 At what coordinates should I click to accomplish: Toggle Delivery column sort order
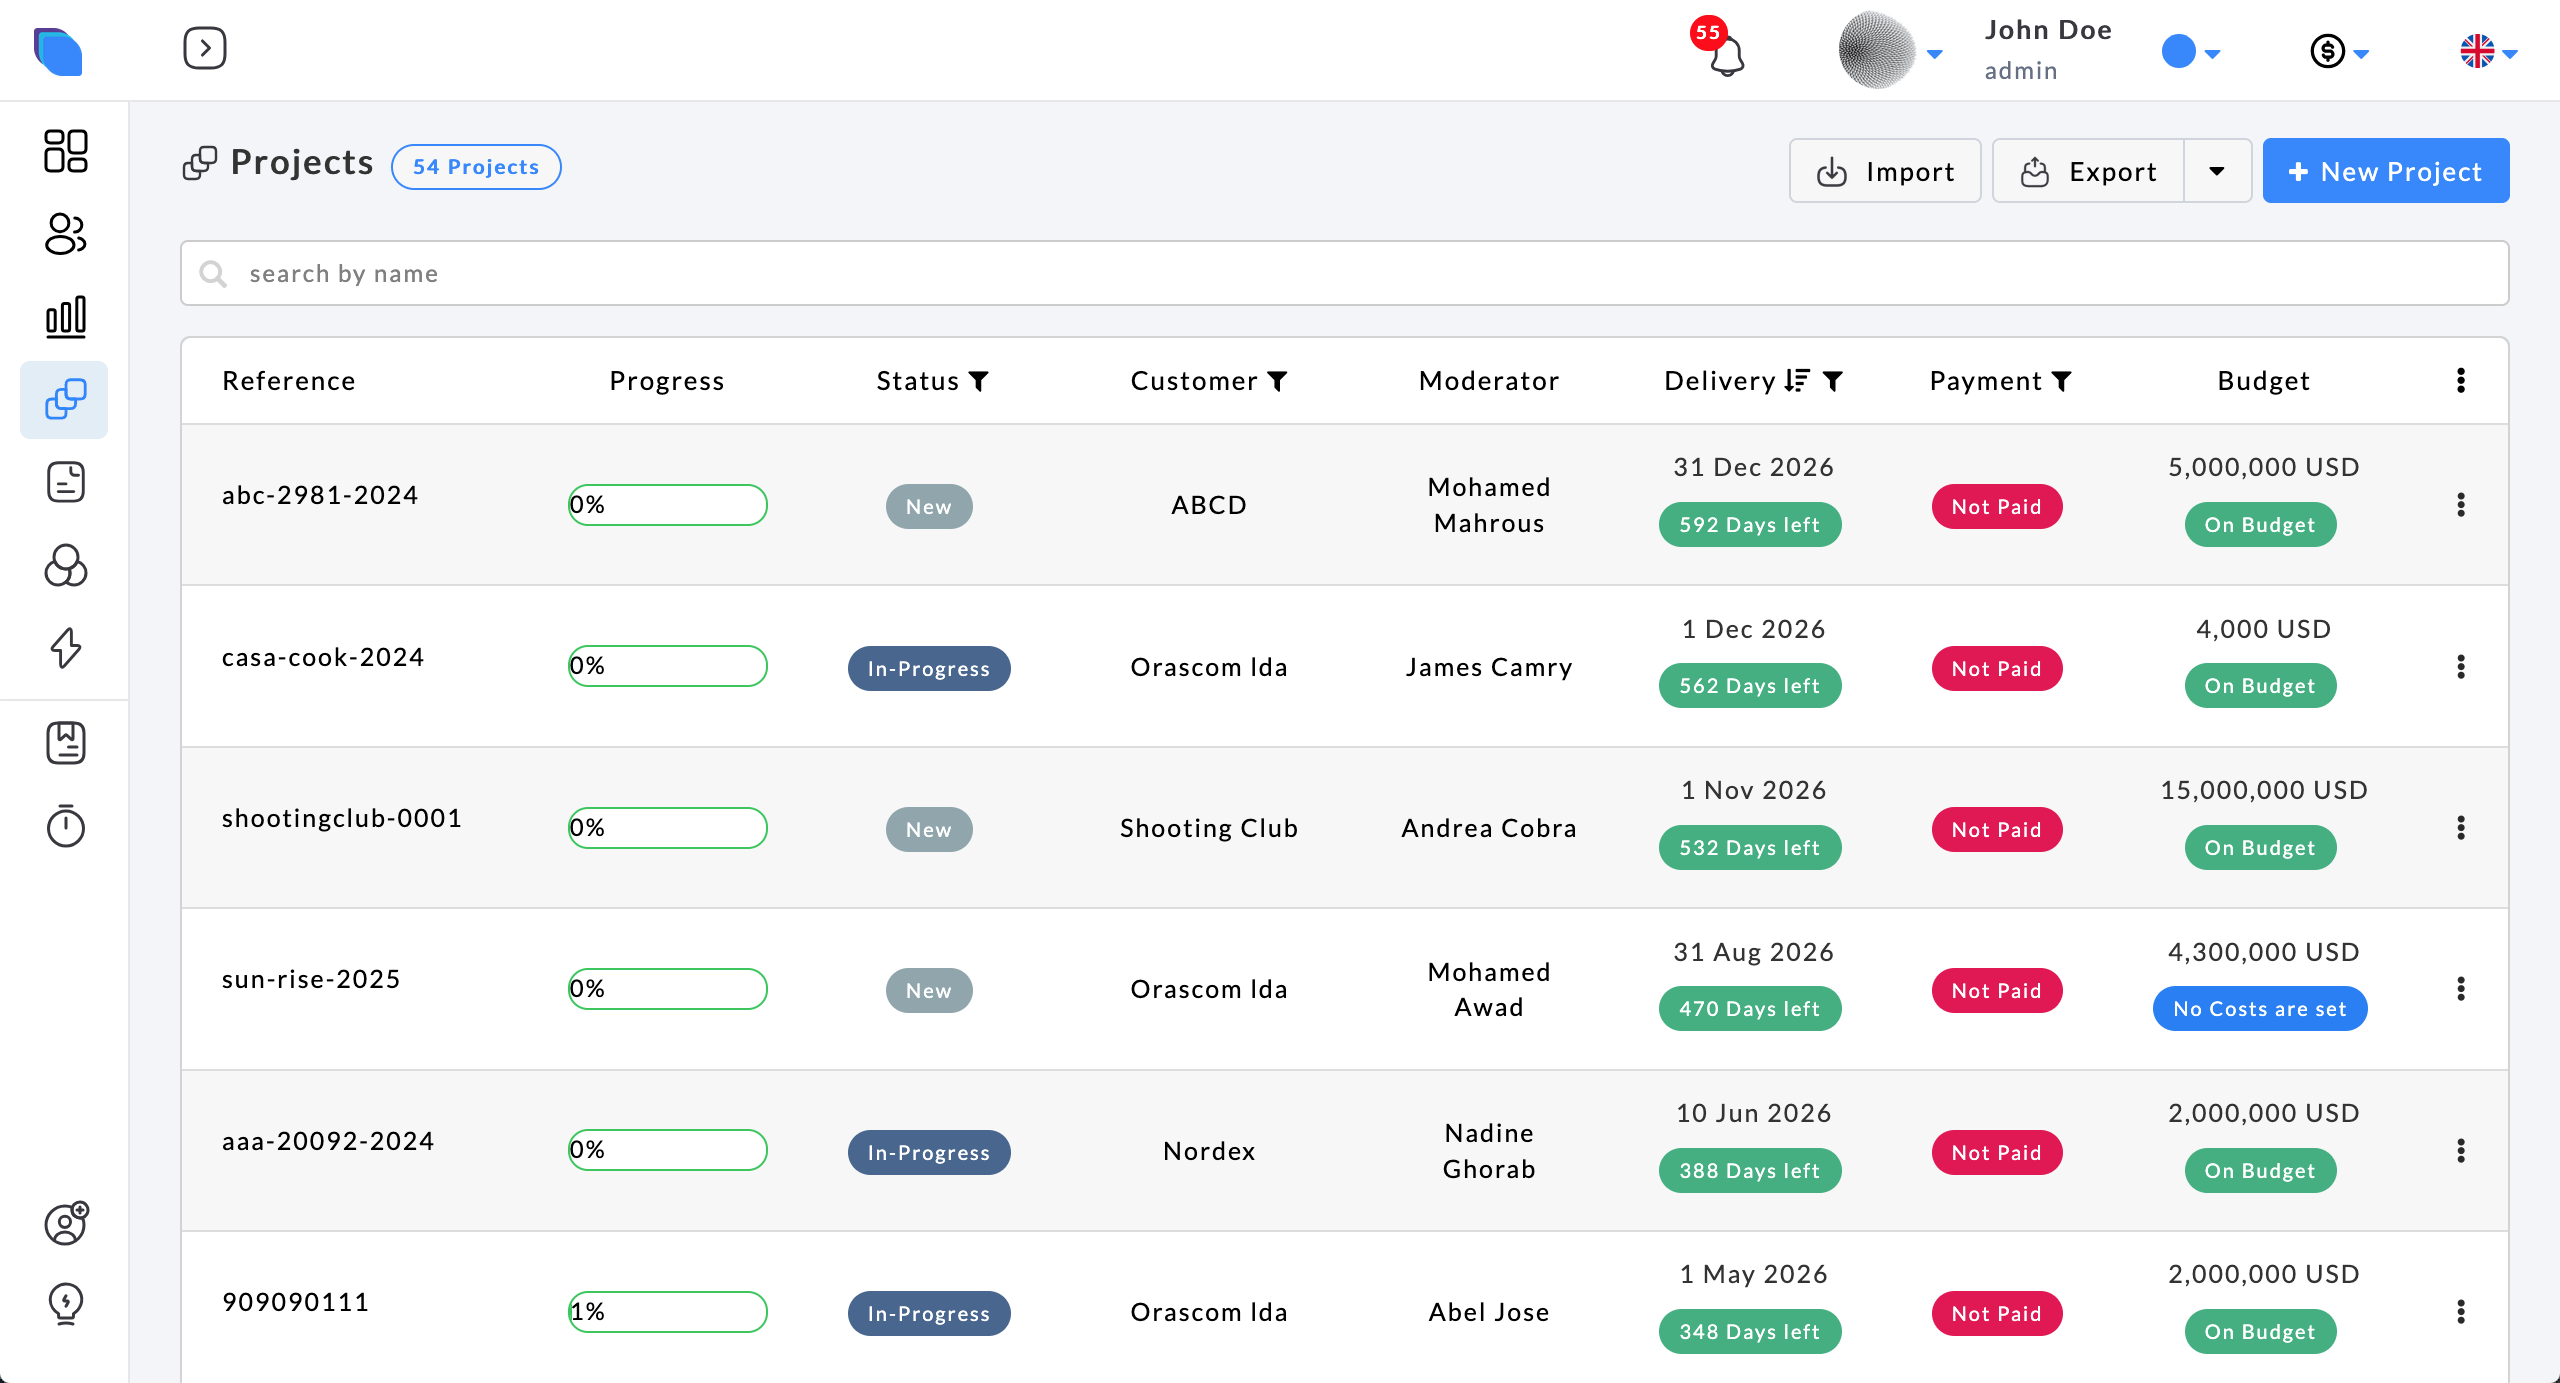[x=1797, y=380]
